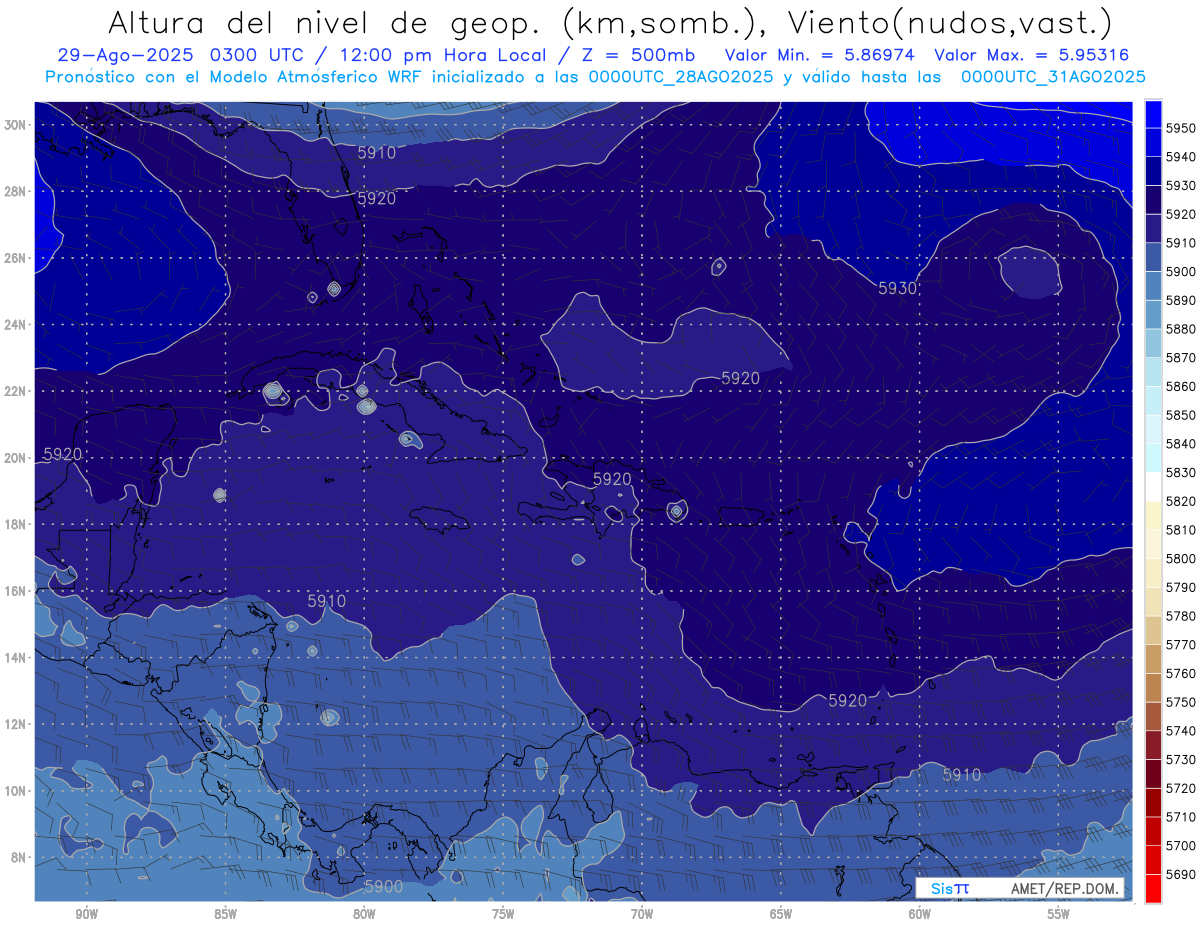Click the 75W longitude axis label
This screenshot has height=927, width=1200.
tap(503, 914)
